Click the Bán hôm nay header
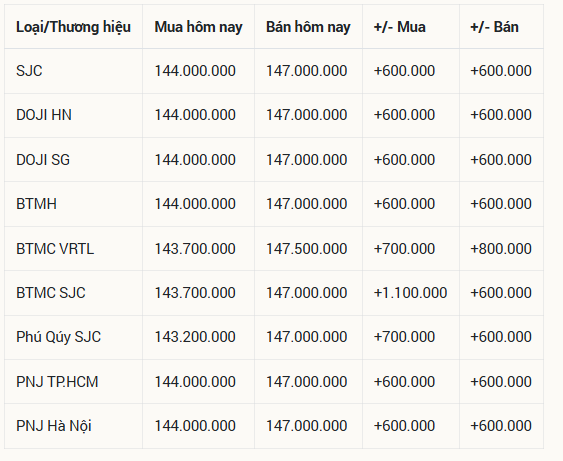 (308, 27)
